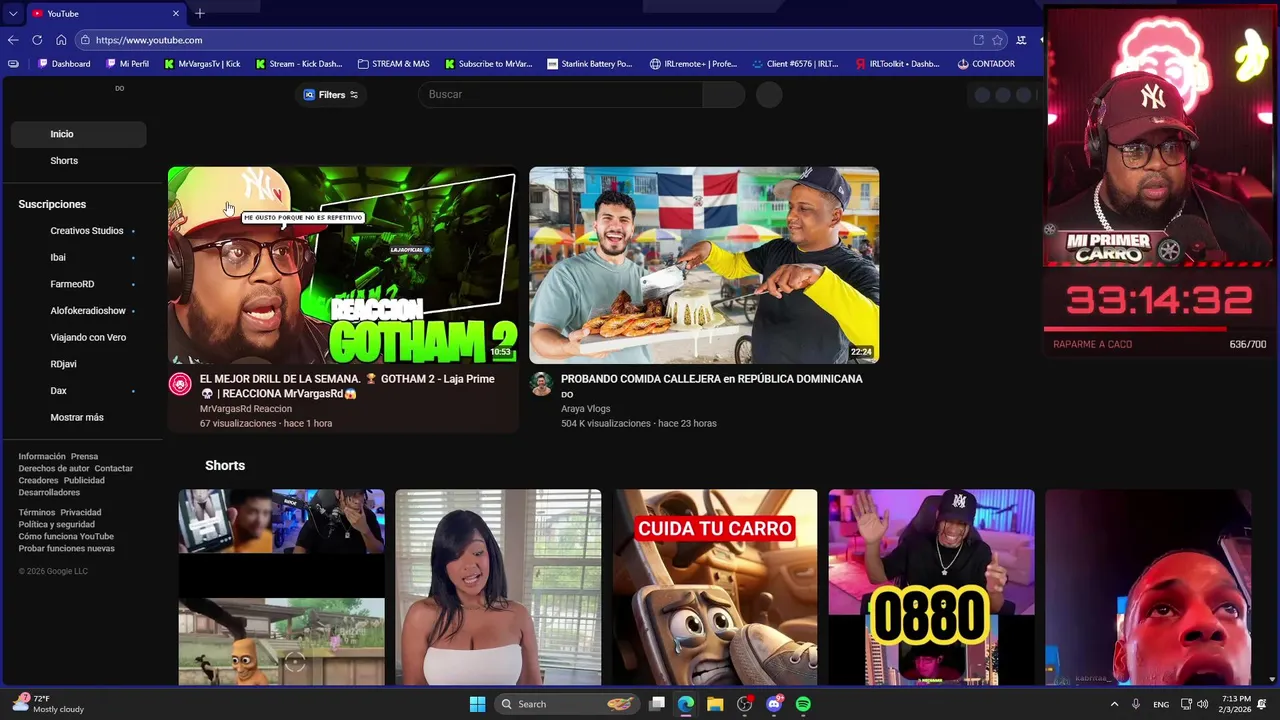Open PROBANDO COMIDA CALLEJERA video title
Viewport: 1280px width, 720px height.
point(711,386)
